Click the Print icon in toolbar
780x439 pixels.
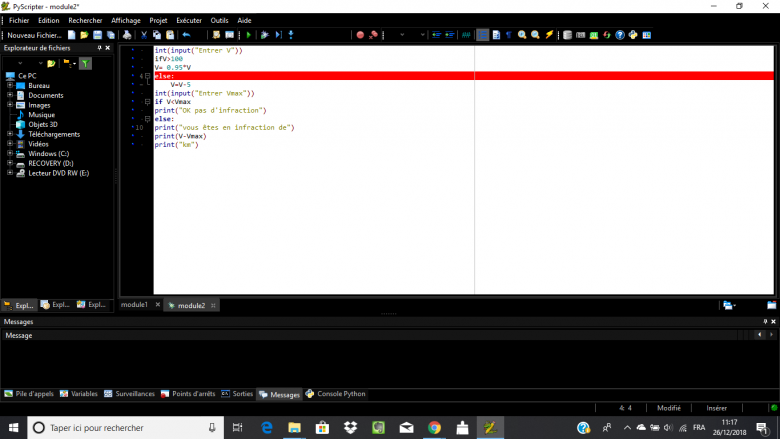click(127, 35)
